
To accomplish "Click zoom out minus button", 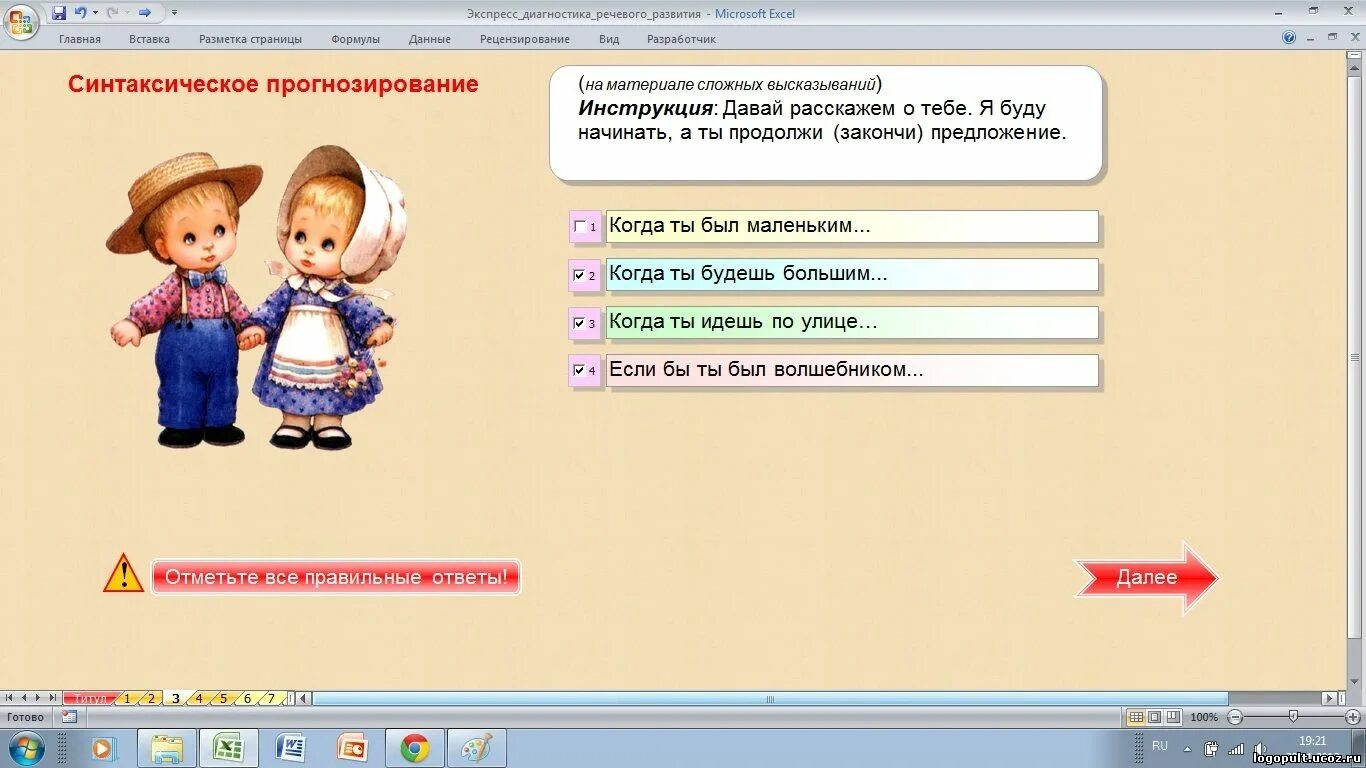I will [1235, 717].
